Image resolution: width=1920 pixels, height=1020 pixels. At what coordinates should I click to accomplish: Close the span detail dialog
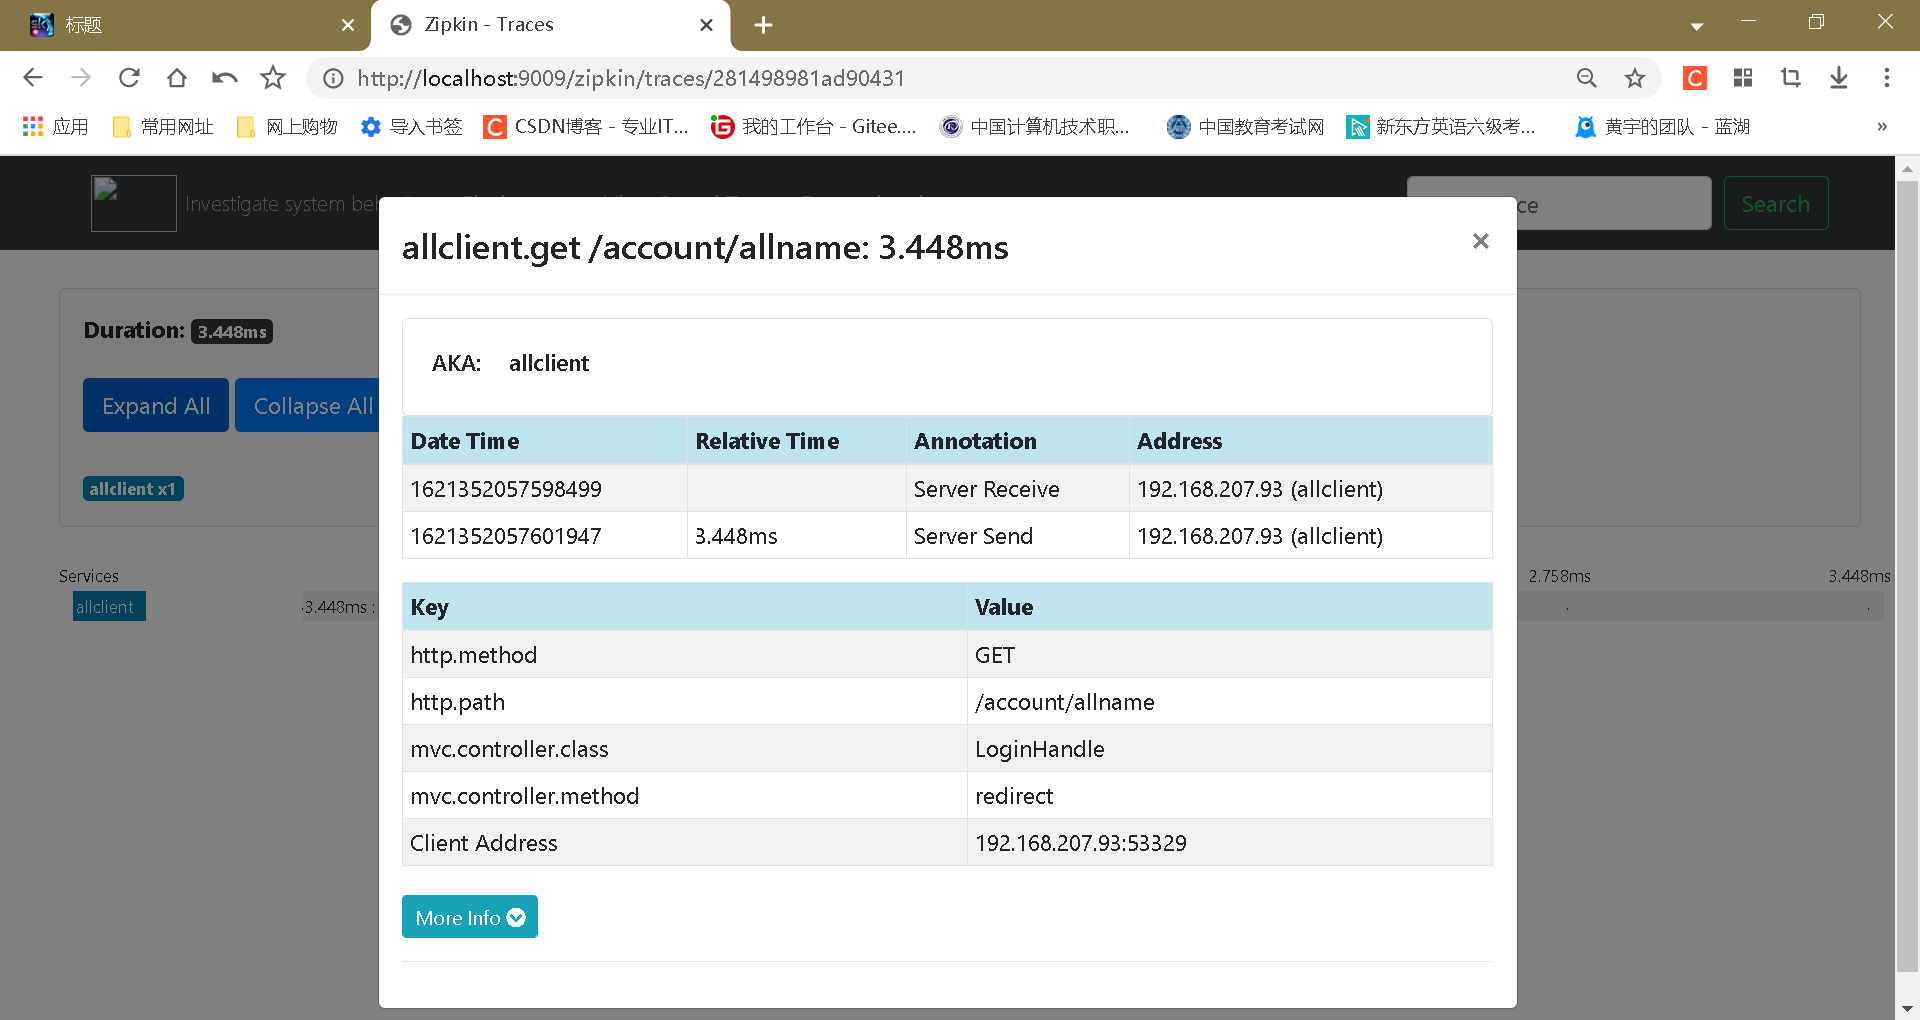click(1481, 241)
